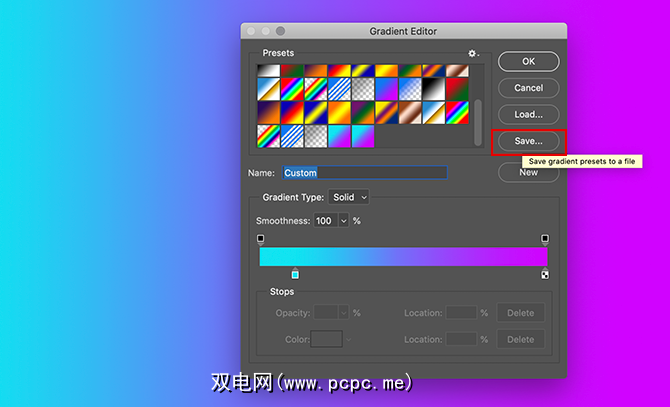Screen dimensions: 670x407
Task: Open the Gradient Type dropdown showing Solid
Action: [350, 198]
